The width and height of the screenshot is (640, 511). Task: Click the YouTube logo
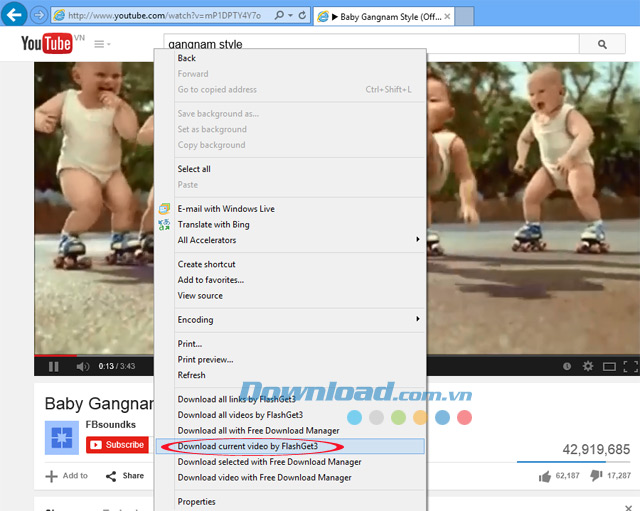click(x=47, y=43)
